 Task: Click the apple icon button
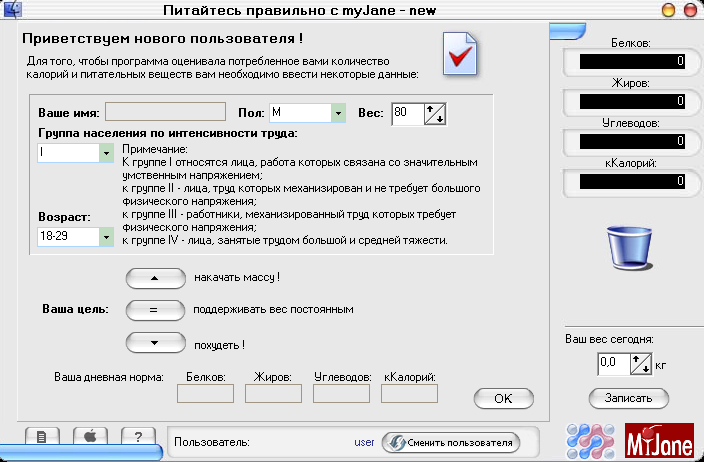click(x=89, y=436)
